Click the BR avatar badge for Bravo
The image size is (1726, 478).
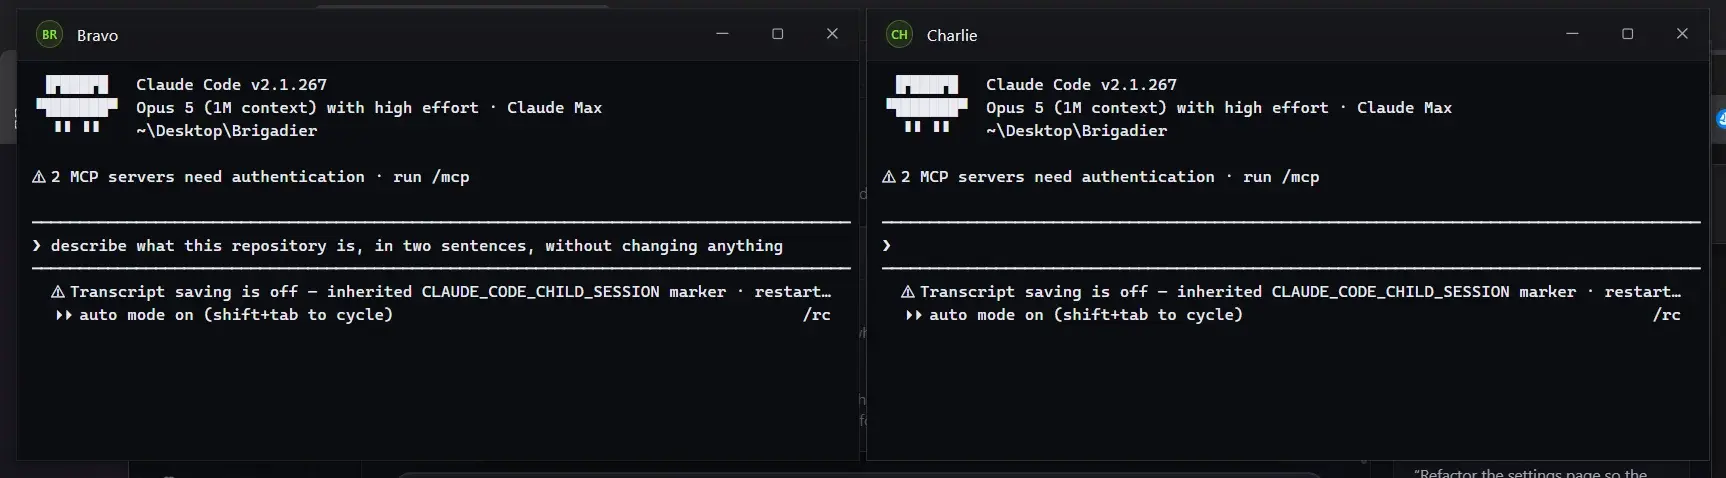pyautogui.click(x=49, y=35)
